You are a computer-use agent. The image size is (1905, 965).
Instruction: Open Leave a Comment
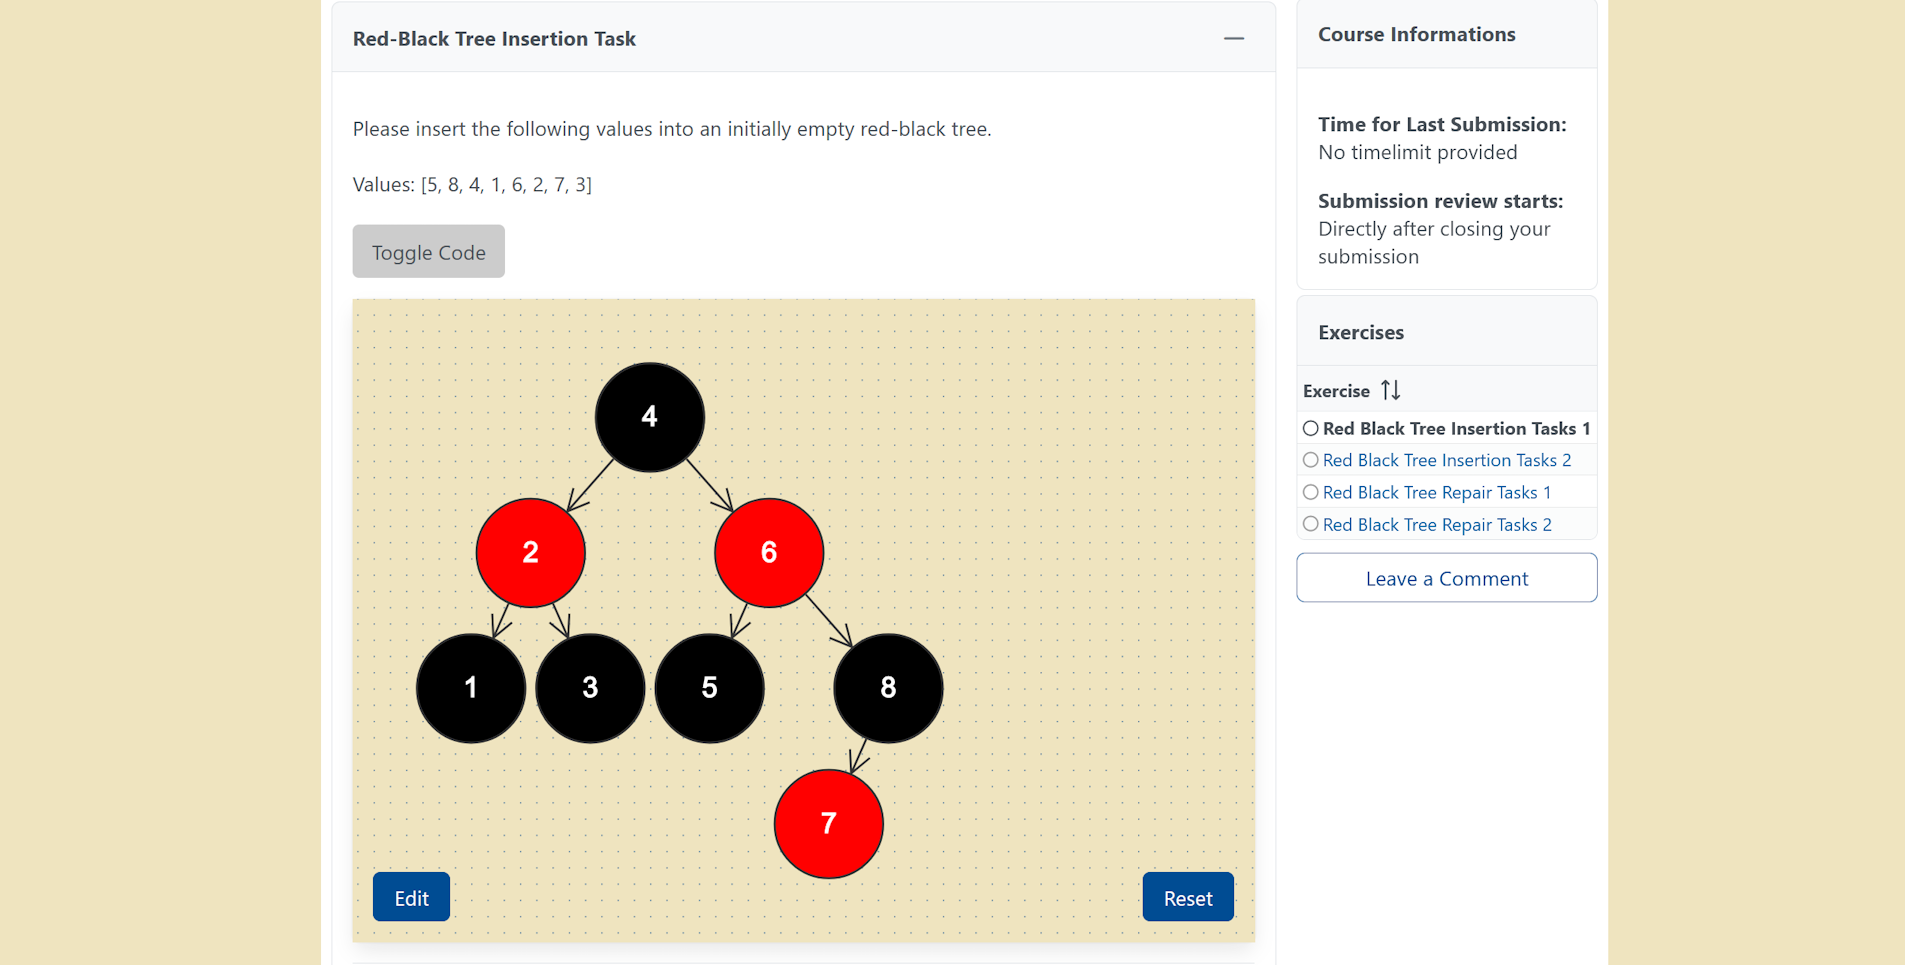1446,578
